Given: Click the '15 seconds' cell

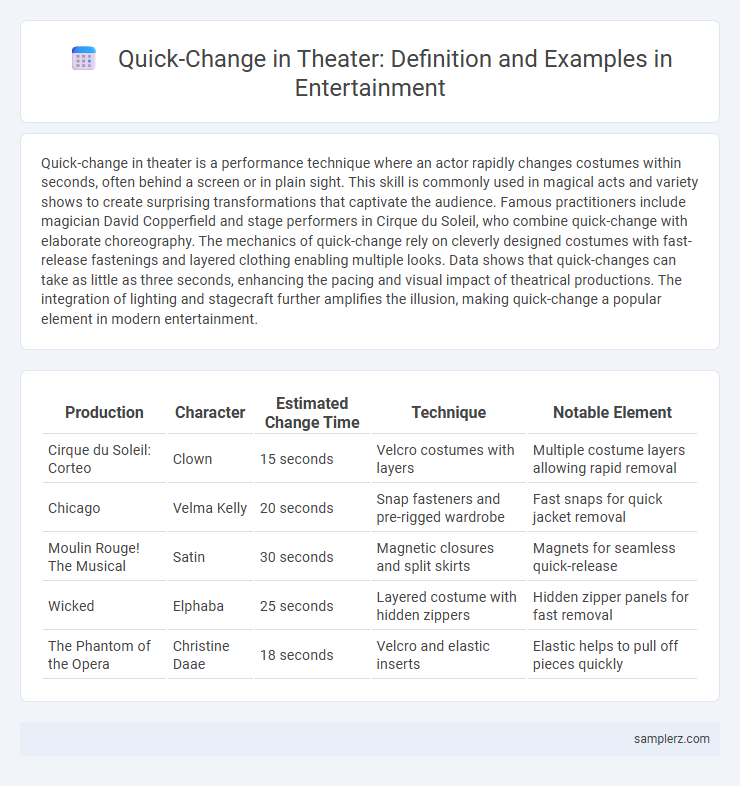Looking at the screenshot, I should pos(312,459).
